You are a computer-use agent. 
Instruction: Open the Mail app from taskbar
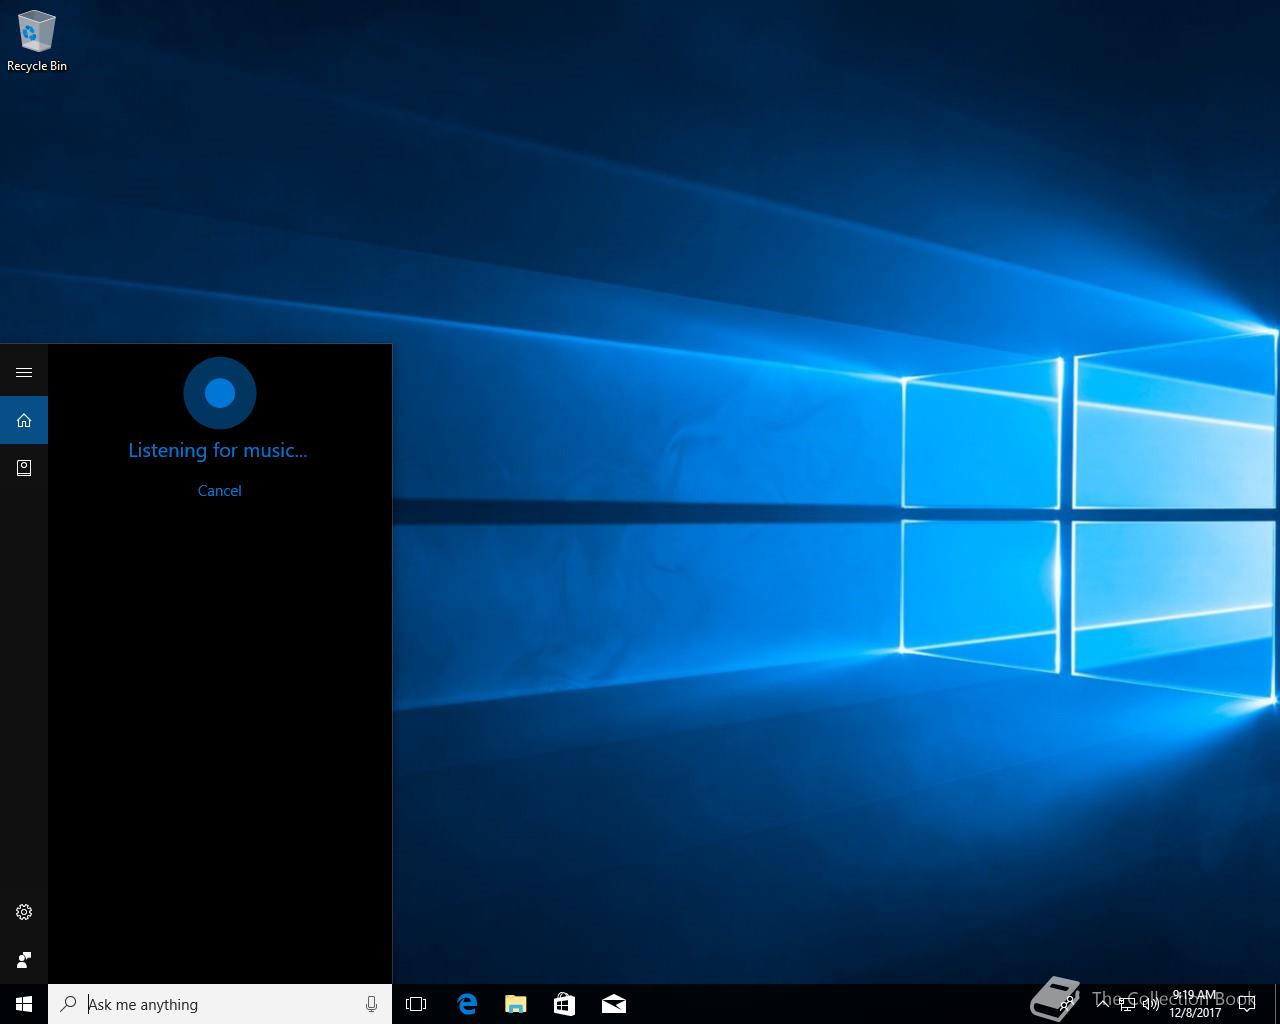tap(613, 1004)
